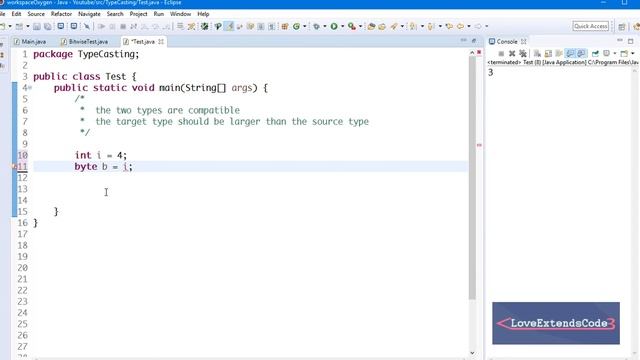Open the Run dropdown arrow
Image resolution: width=640 pixels, height=360 pixels.
342,27
